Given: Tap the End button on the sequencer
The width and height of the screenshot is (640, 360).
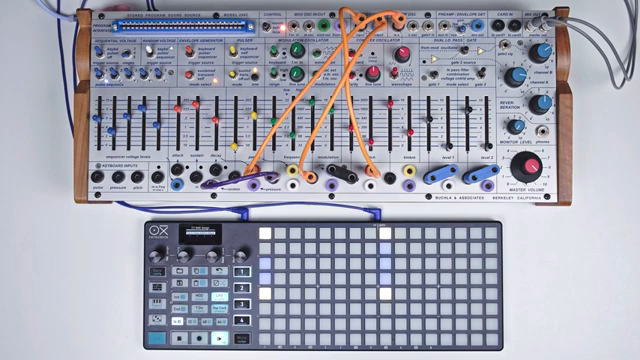Looking at the screenshot, I should 180,309.
